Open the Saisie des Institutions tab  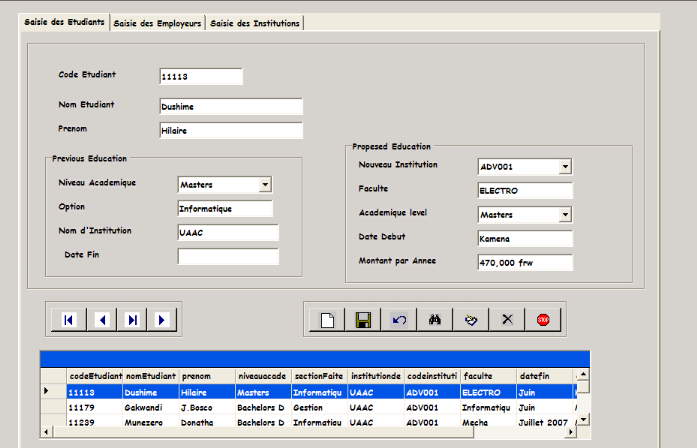(x=254, y=22)
